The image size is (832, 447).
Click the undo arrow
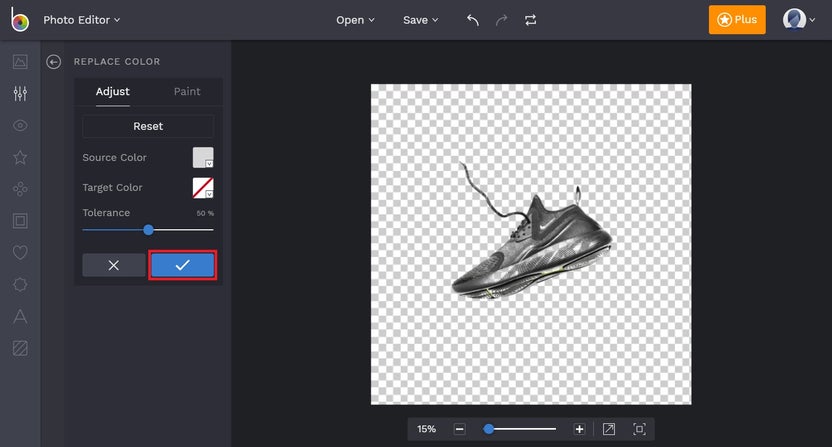click(x=473, y=20)
